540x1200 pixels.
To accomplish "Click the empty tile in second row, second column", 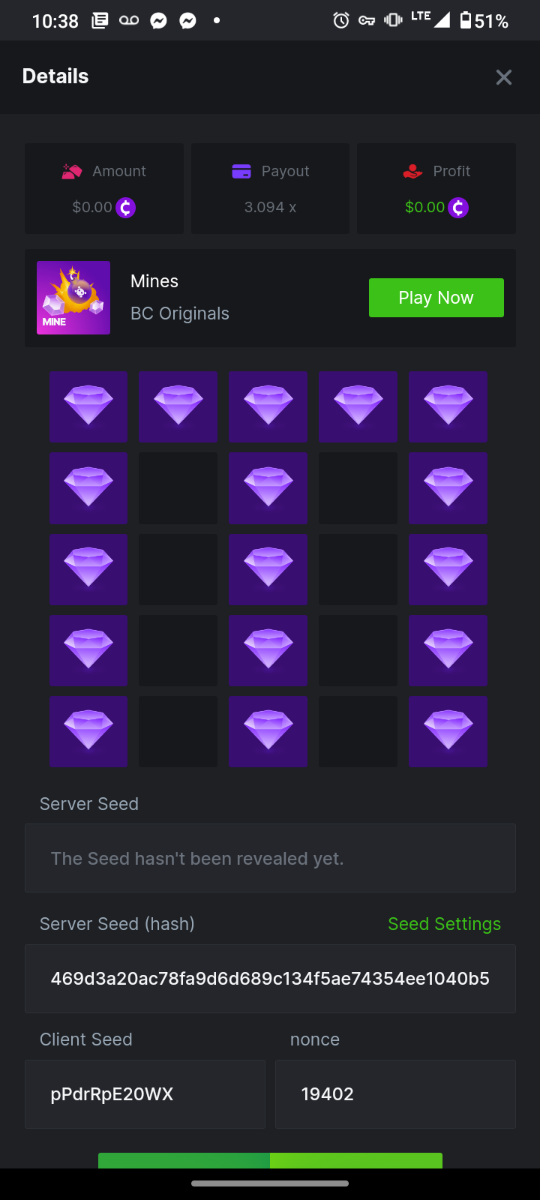I will [178, 488].
